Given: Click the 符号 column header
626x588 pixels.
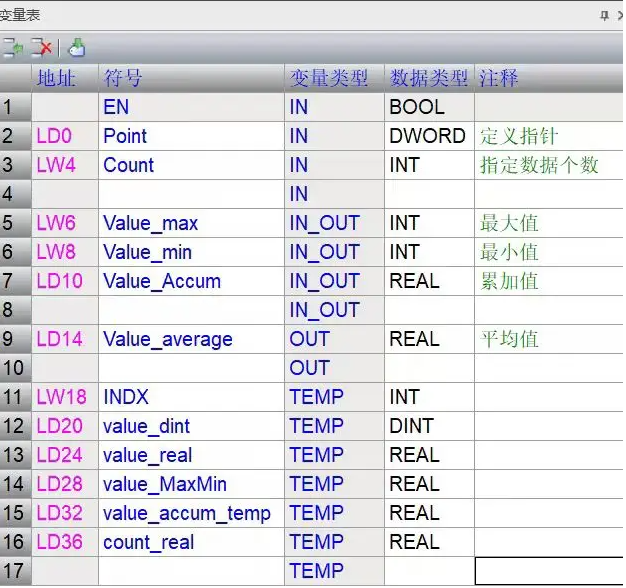Looking at the screenshot, I should click(x=191, y=78).
